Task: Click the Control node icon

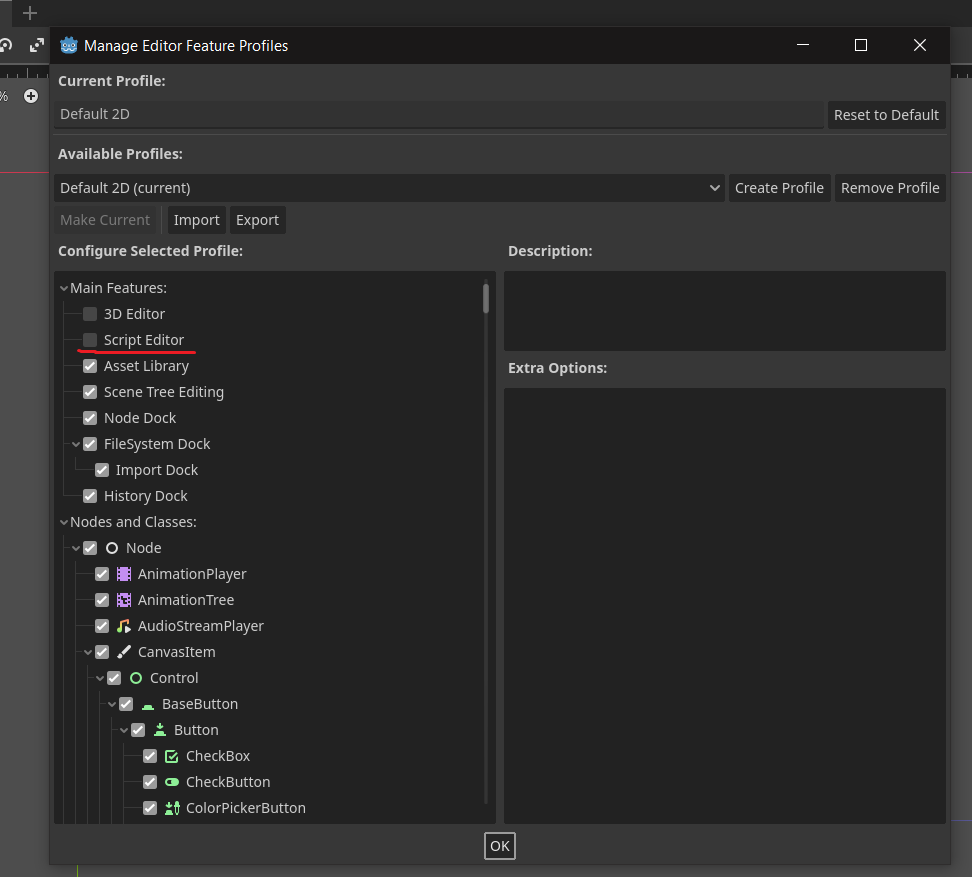Action: (x=137, y=677)
